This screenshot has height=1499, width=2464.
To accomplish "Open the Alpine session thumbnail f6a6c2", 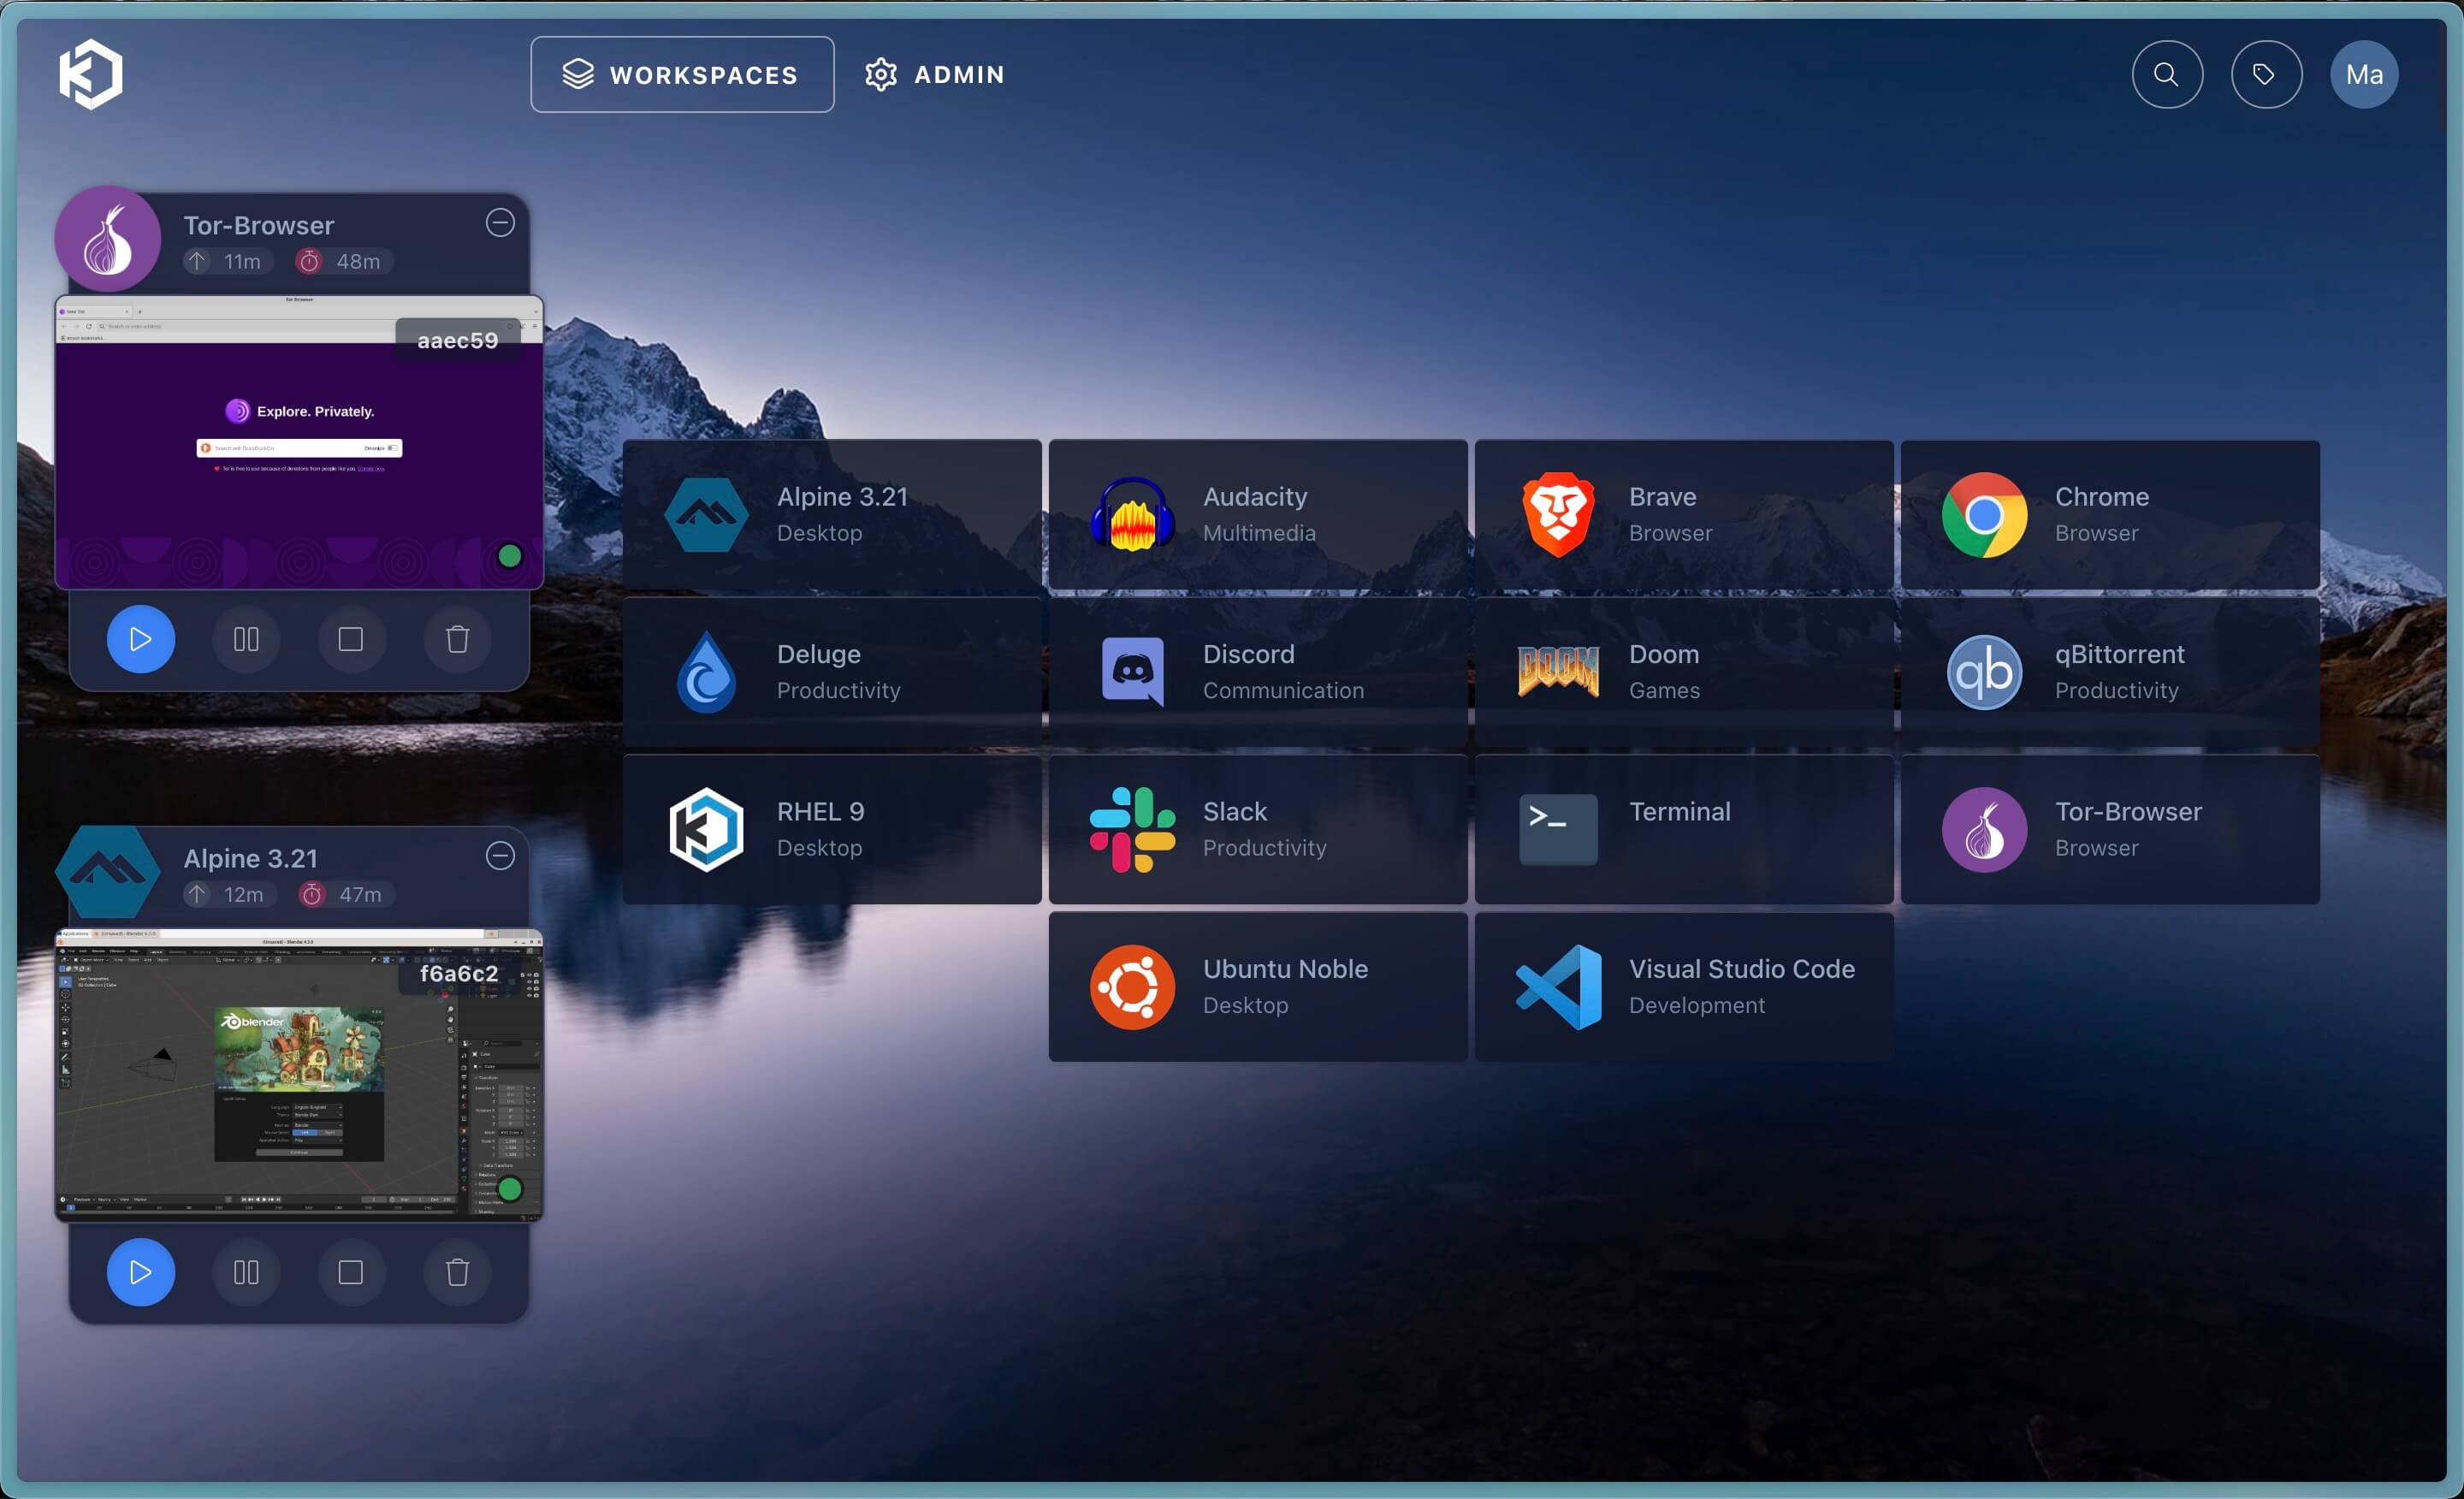I will 299,1075.
